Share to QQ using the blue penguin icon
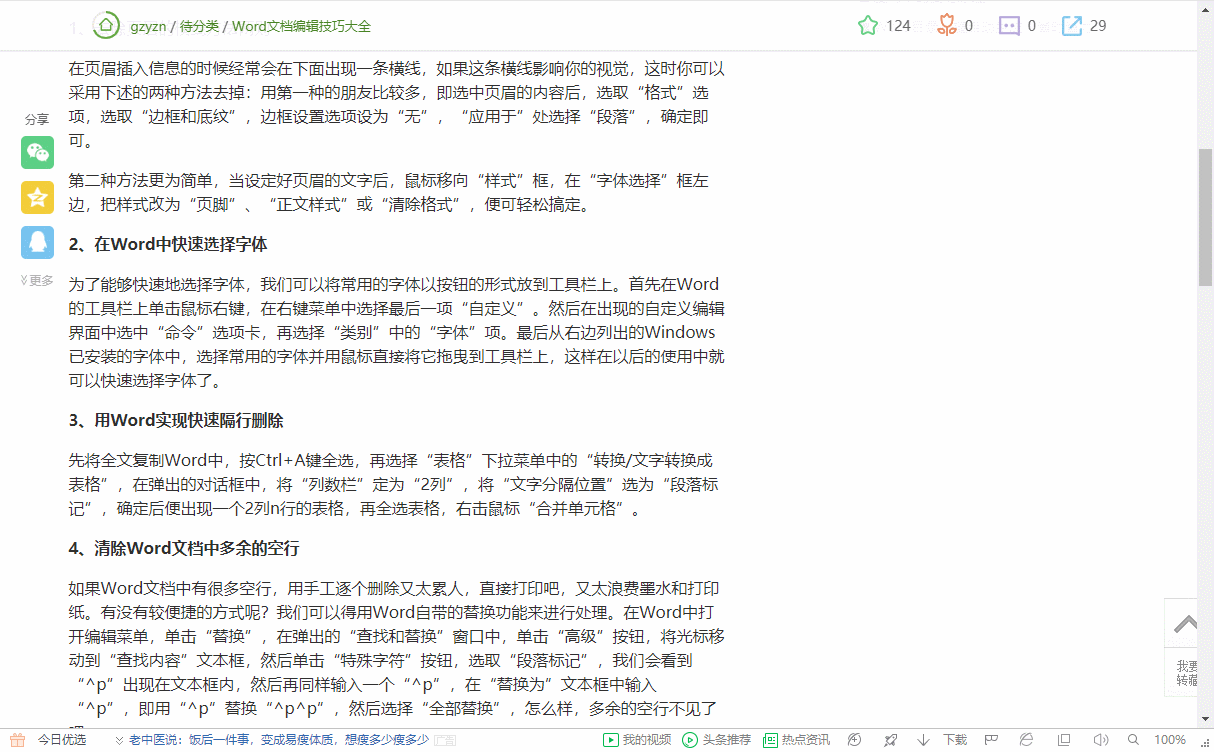Image resolution: width=1214 pixels, height=752 pixels. pos(38,242)
